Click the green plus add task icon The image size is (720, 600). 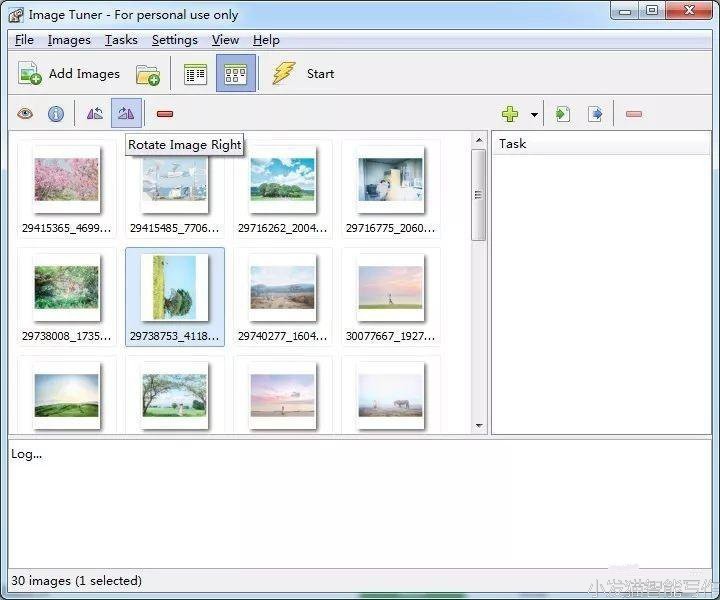pyautogui.click(x=510, y=114)
